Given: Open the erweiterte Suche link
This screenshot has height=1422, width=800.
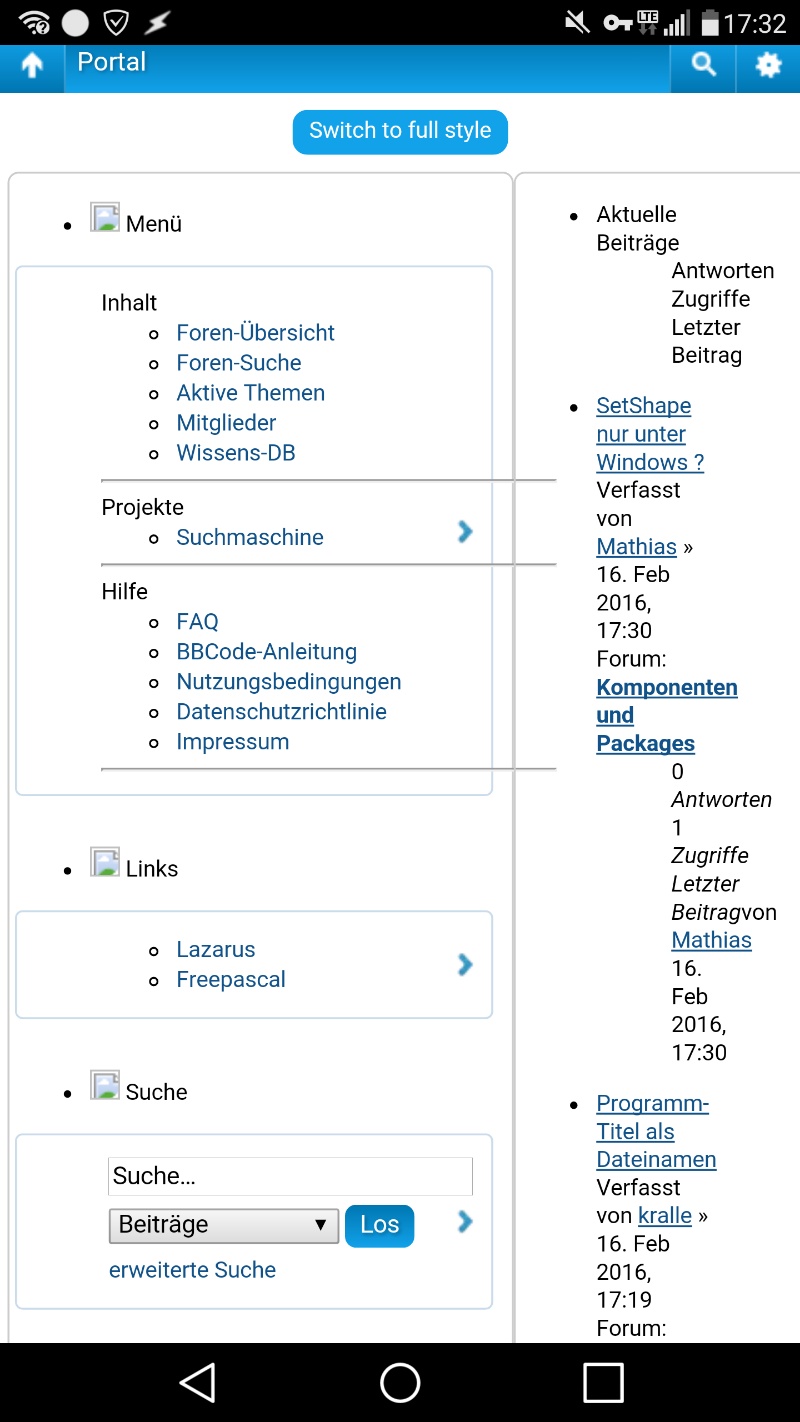Looking at the screenshot, I should point(192,1270).
